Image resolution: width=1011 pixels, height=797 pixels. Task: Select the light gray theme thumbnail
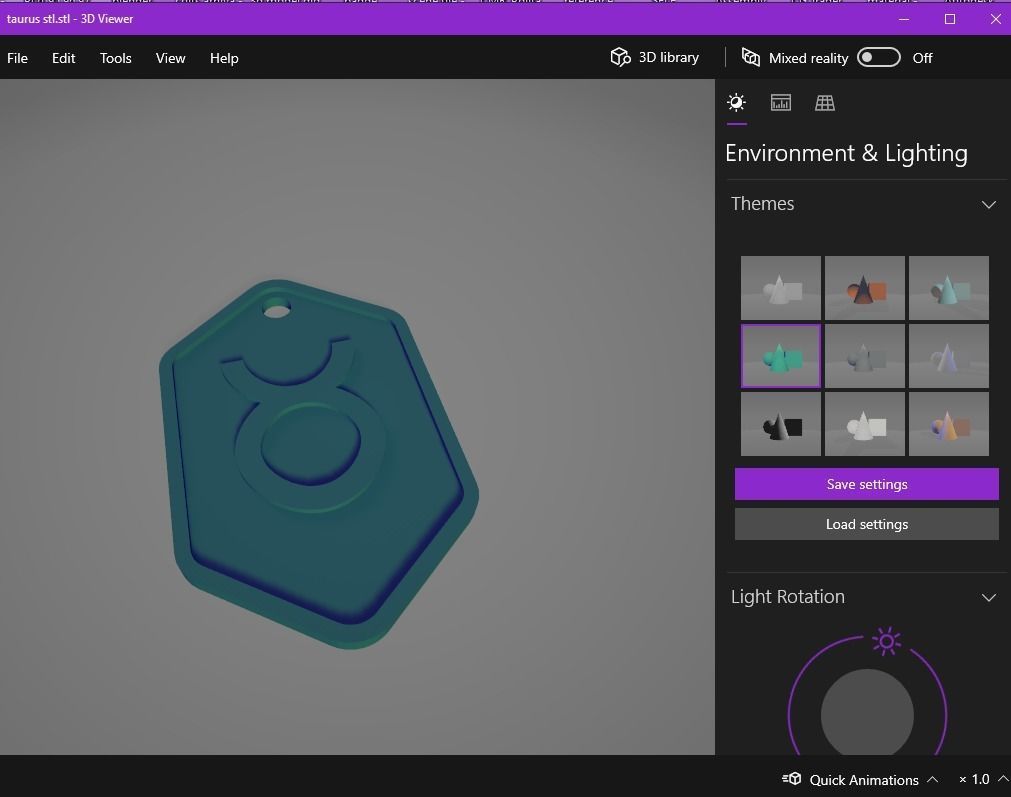781,288
